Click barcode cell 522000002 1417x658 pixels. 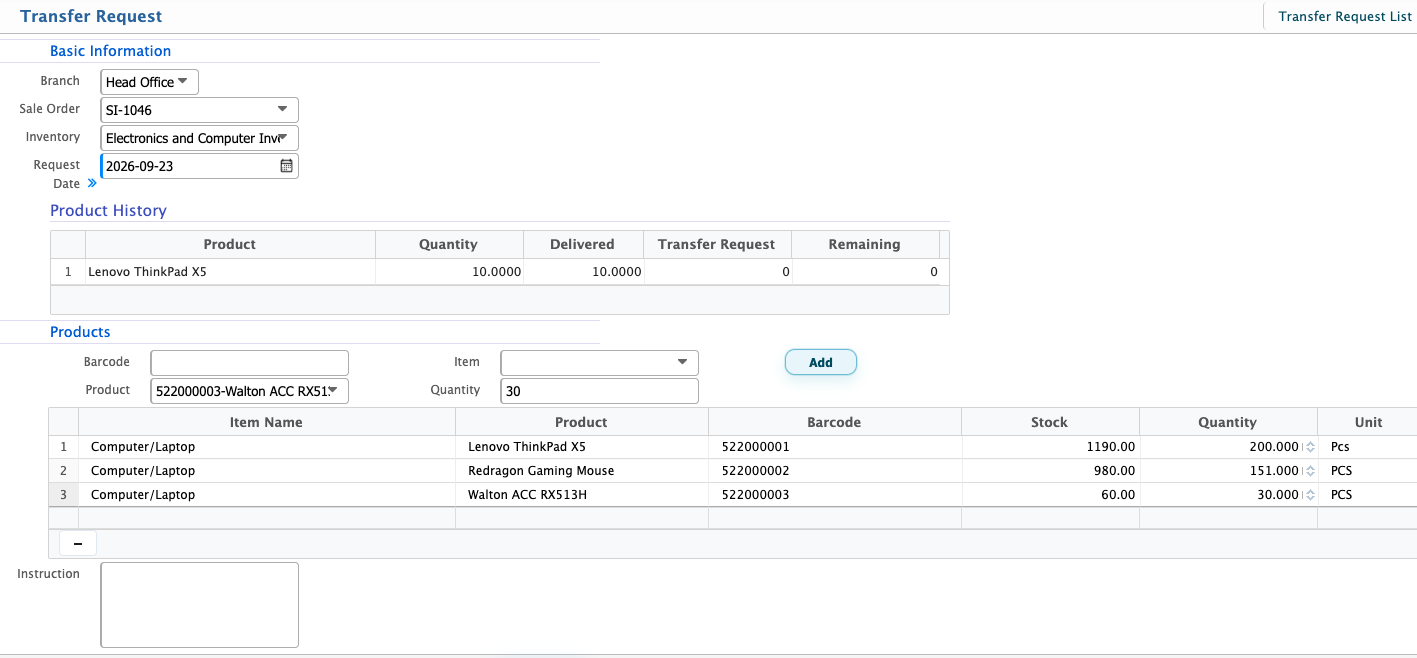834,471
